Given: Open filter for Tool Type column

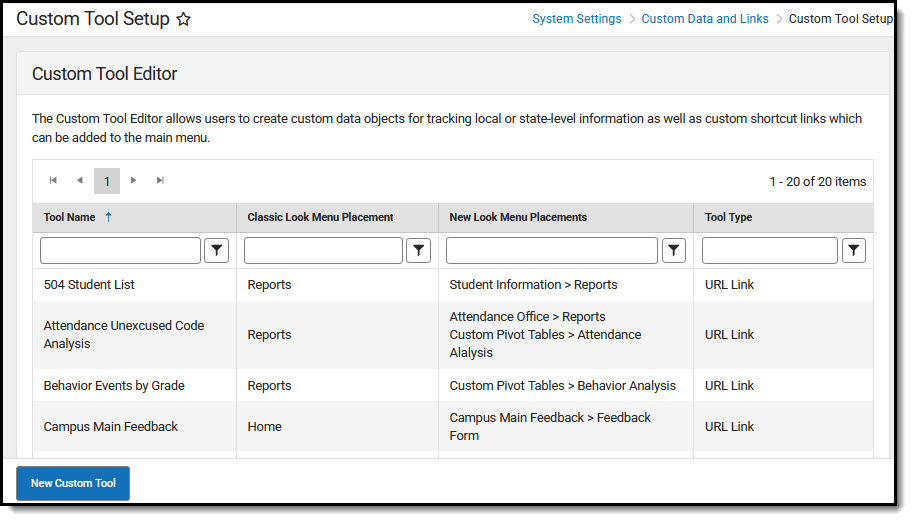Looking at the screenshot, I should pos(853,251).
